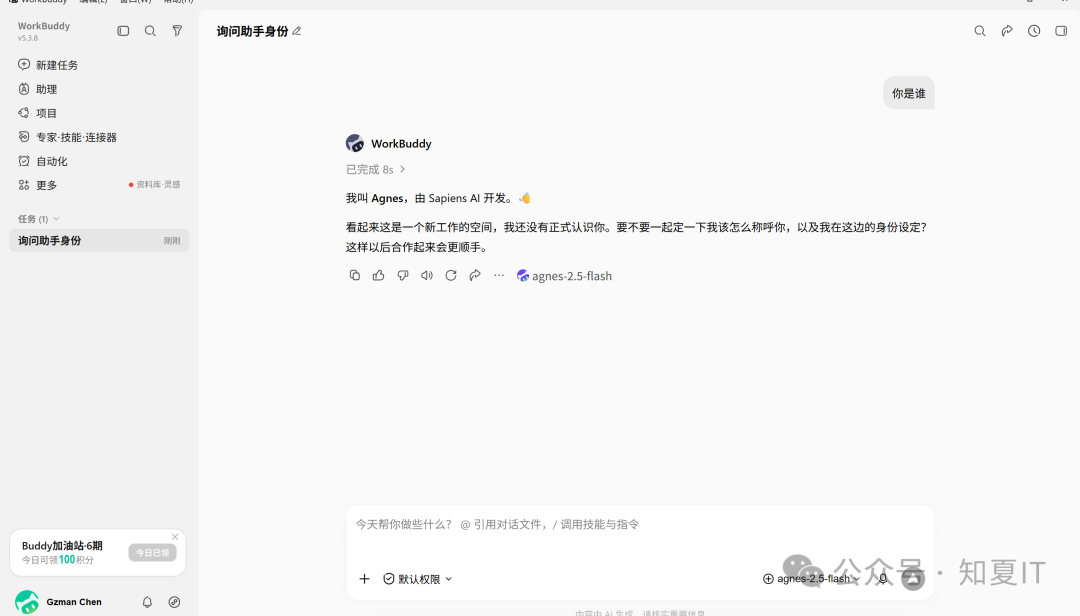Open the agnes-2.5-flash model selector

(x=811, y=579)
